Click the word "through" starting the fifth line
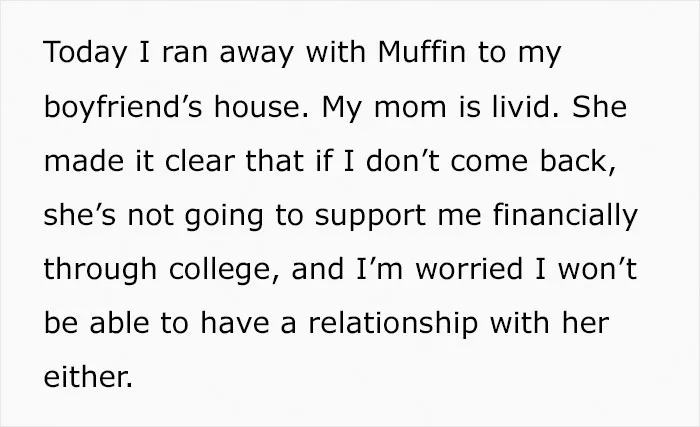 (x=100, y=270)
